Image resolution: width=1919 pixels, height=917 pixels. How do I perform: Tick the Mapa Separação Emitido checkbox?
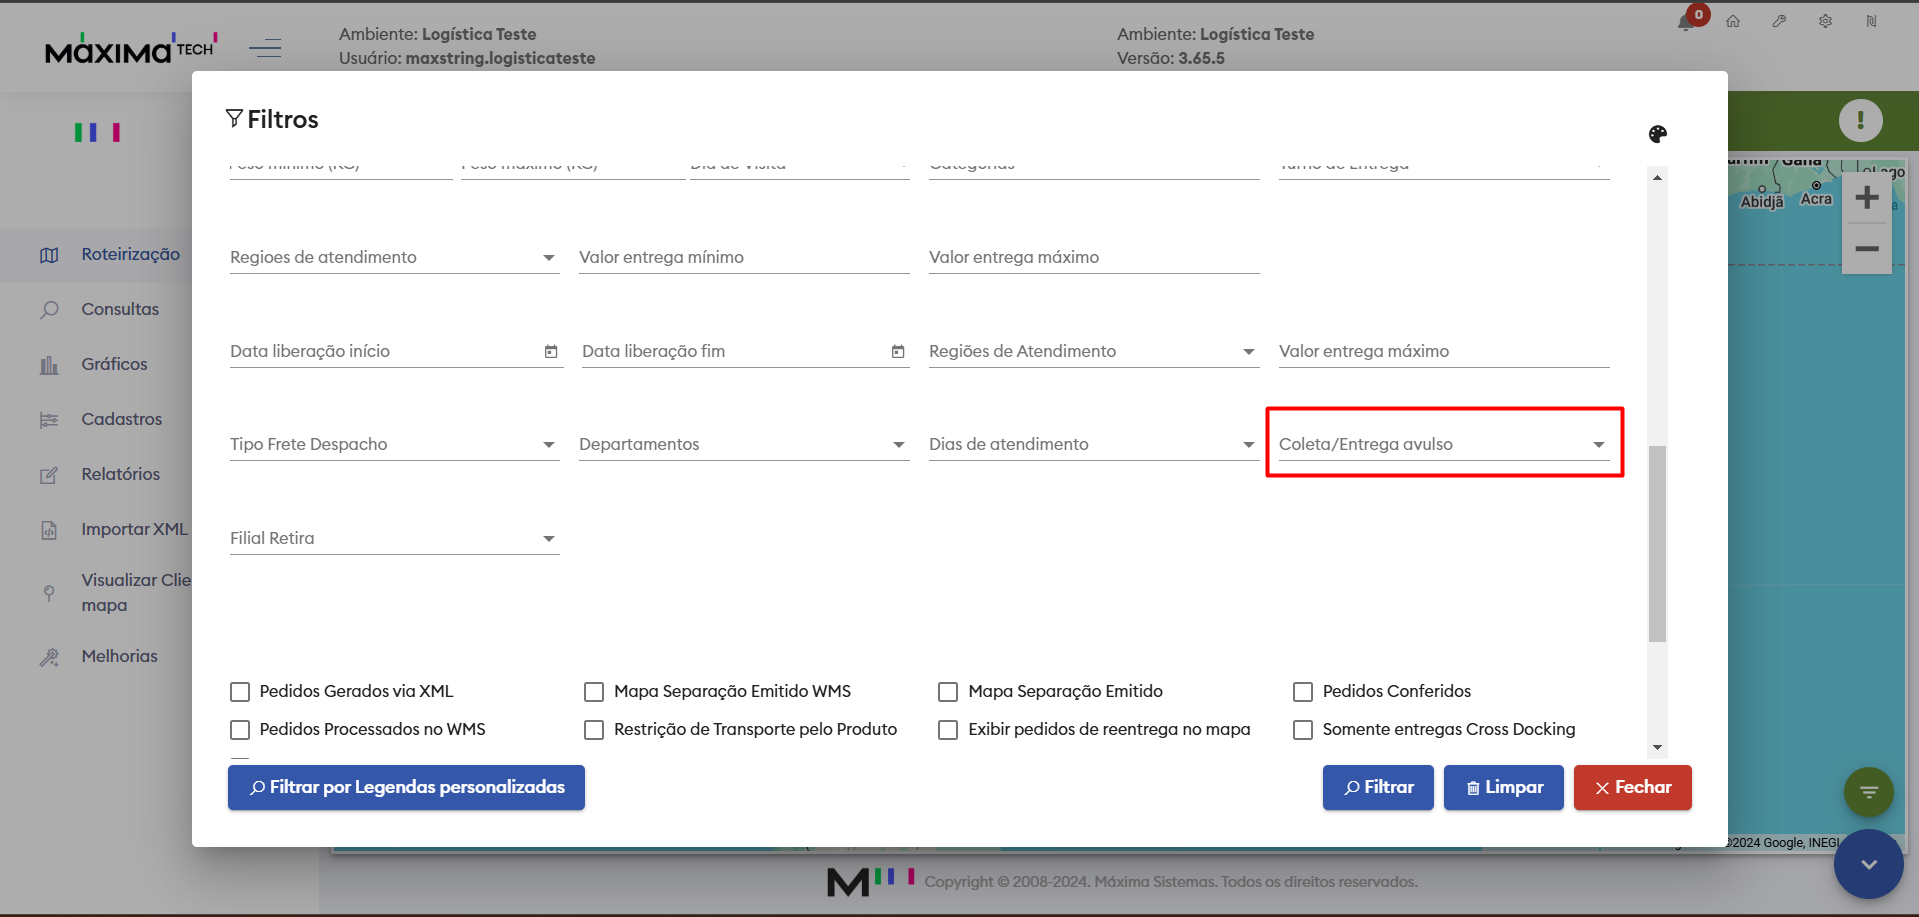point(948,692)
